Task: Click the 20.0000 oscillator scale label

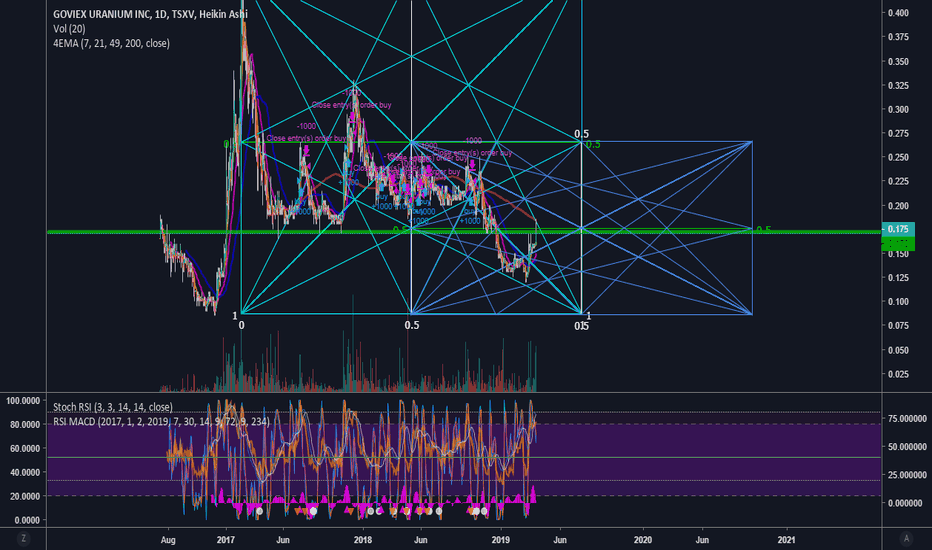Action: pos(25,496)
